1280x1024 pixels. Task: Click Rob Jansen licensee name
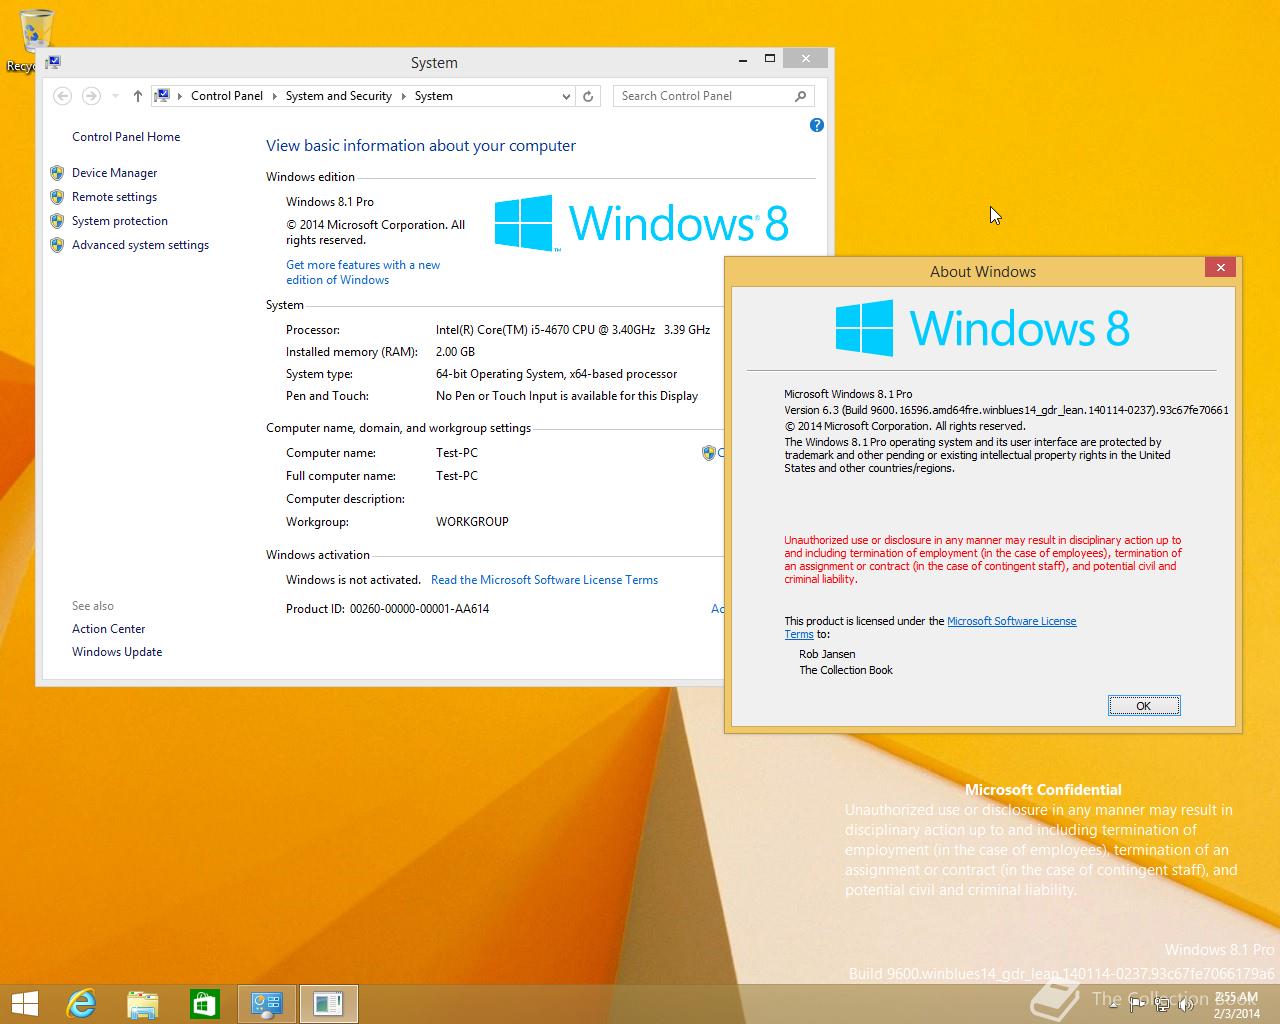(x=827, y=654)
